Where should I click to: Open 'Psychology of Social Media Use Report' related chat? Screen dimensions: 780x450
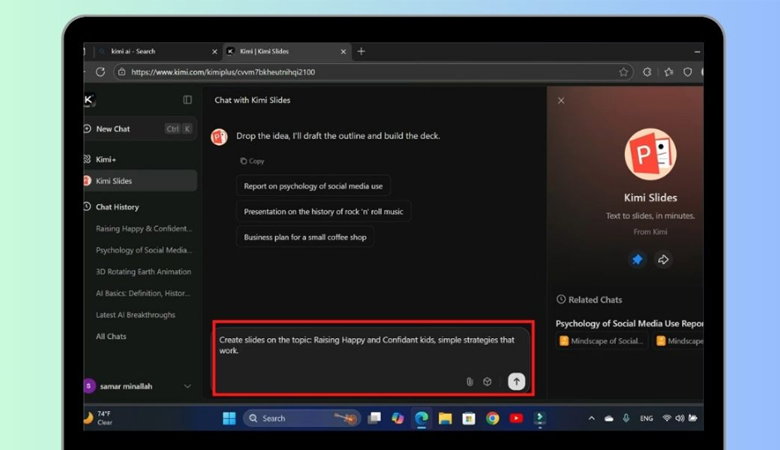629,323
